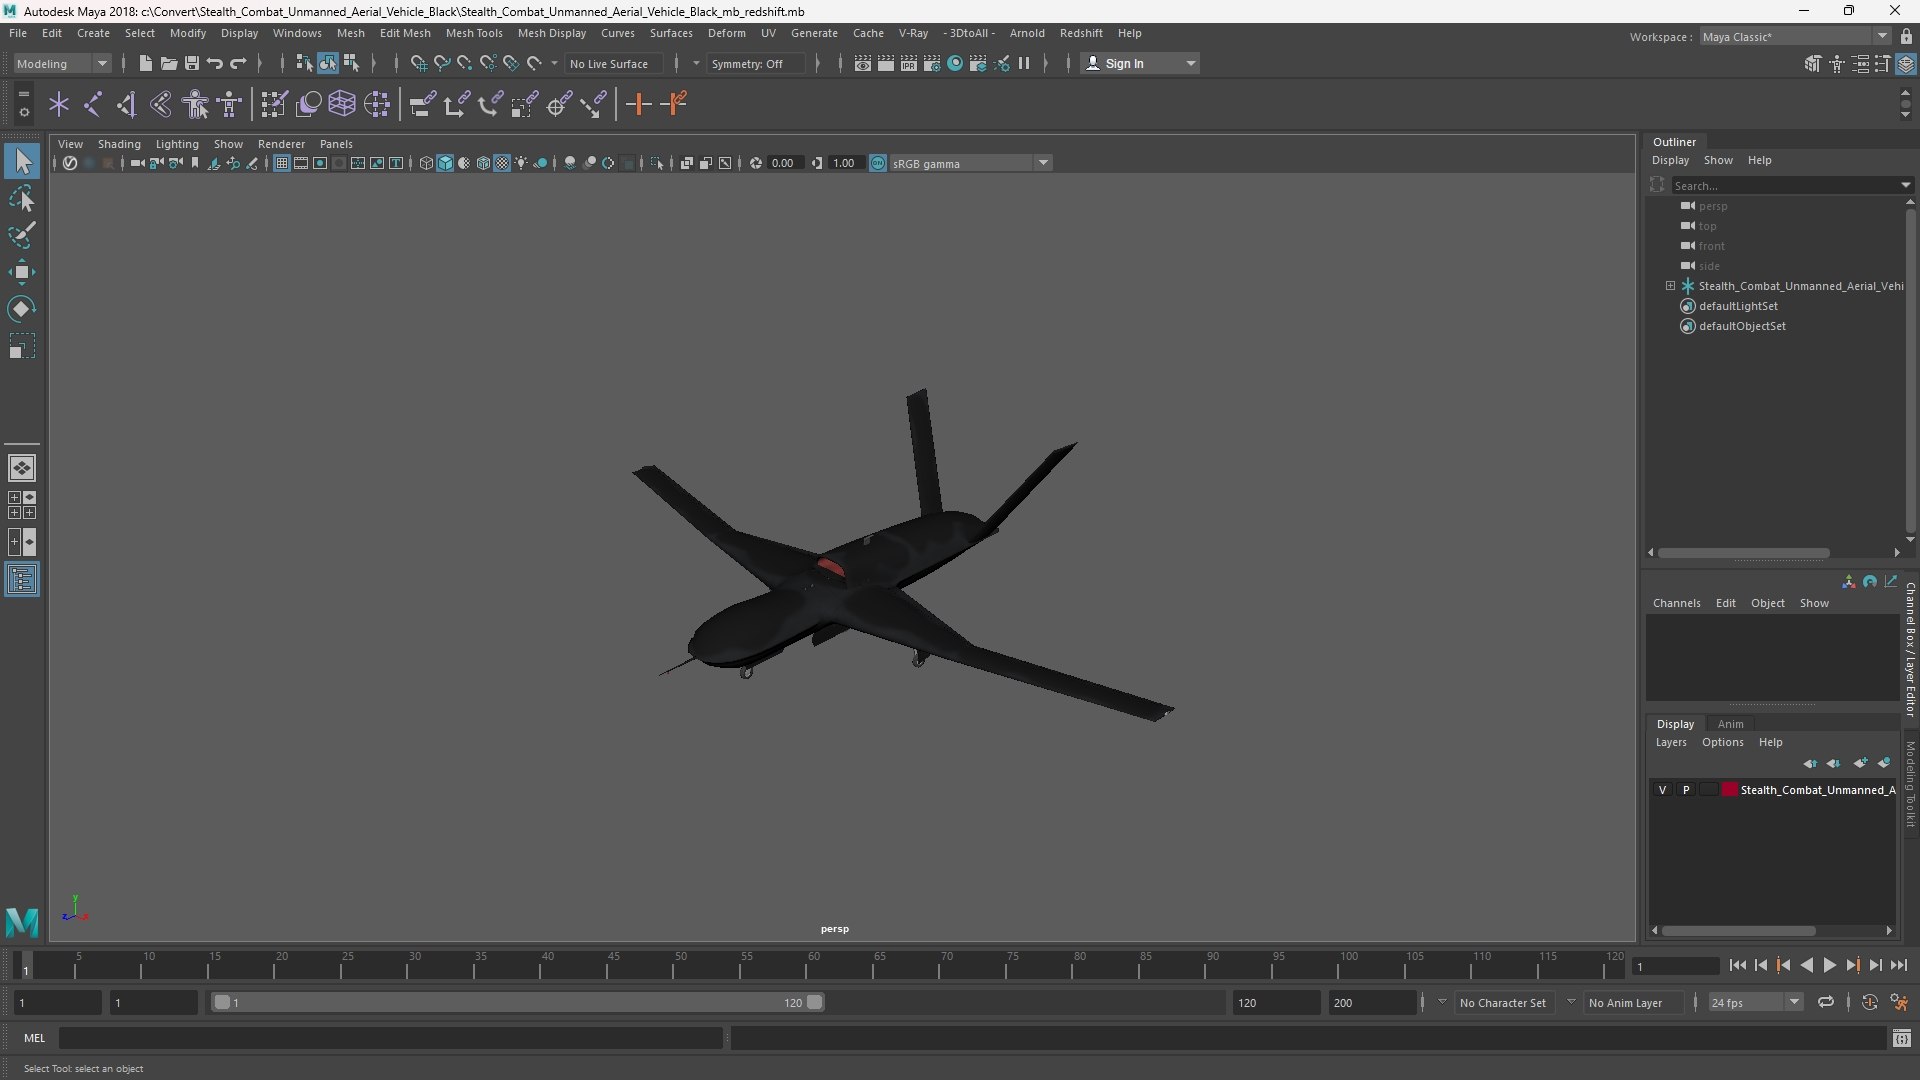Choose the Scale tool in toolbox
This screenshot has height=1080, width=1920.
coord(22,346)
